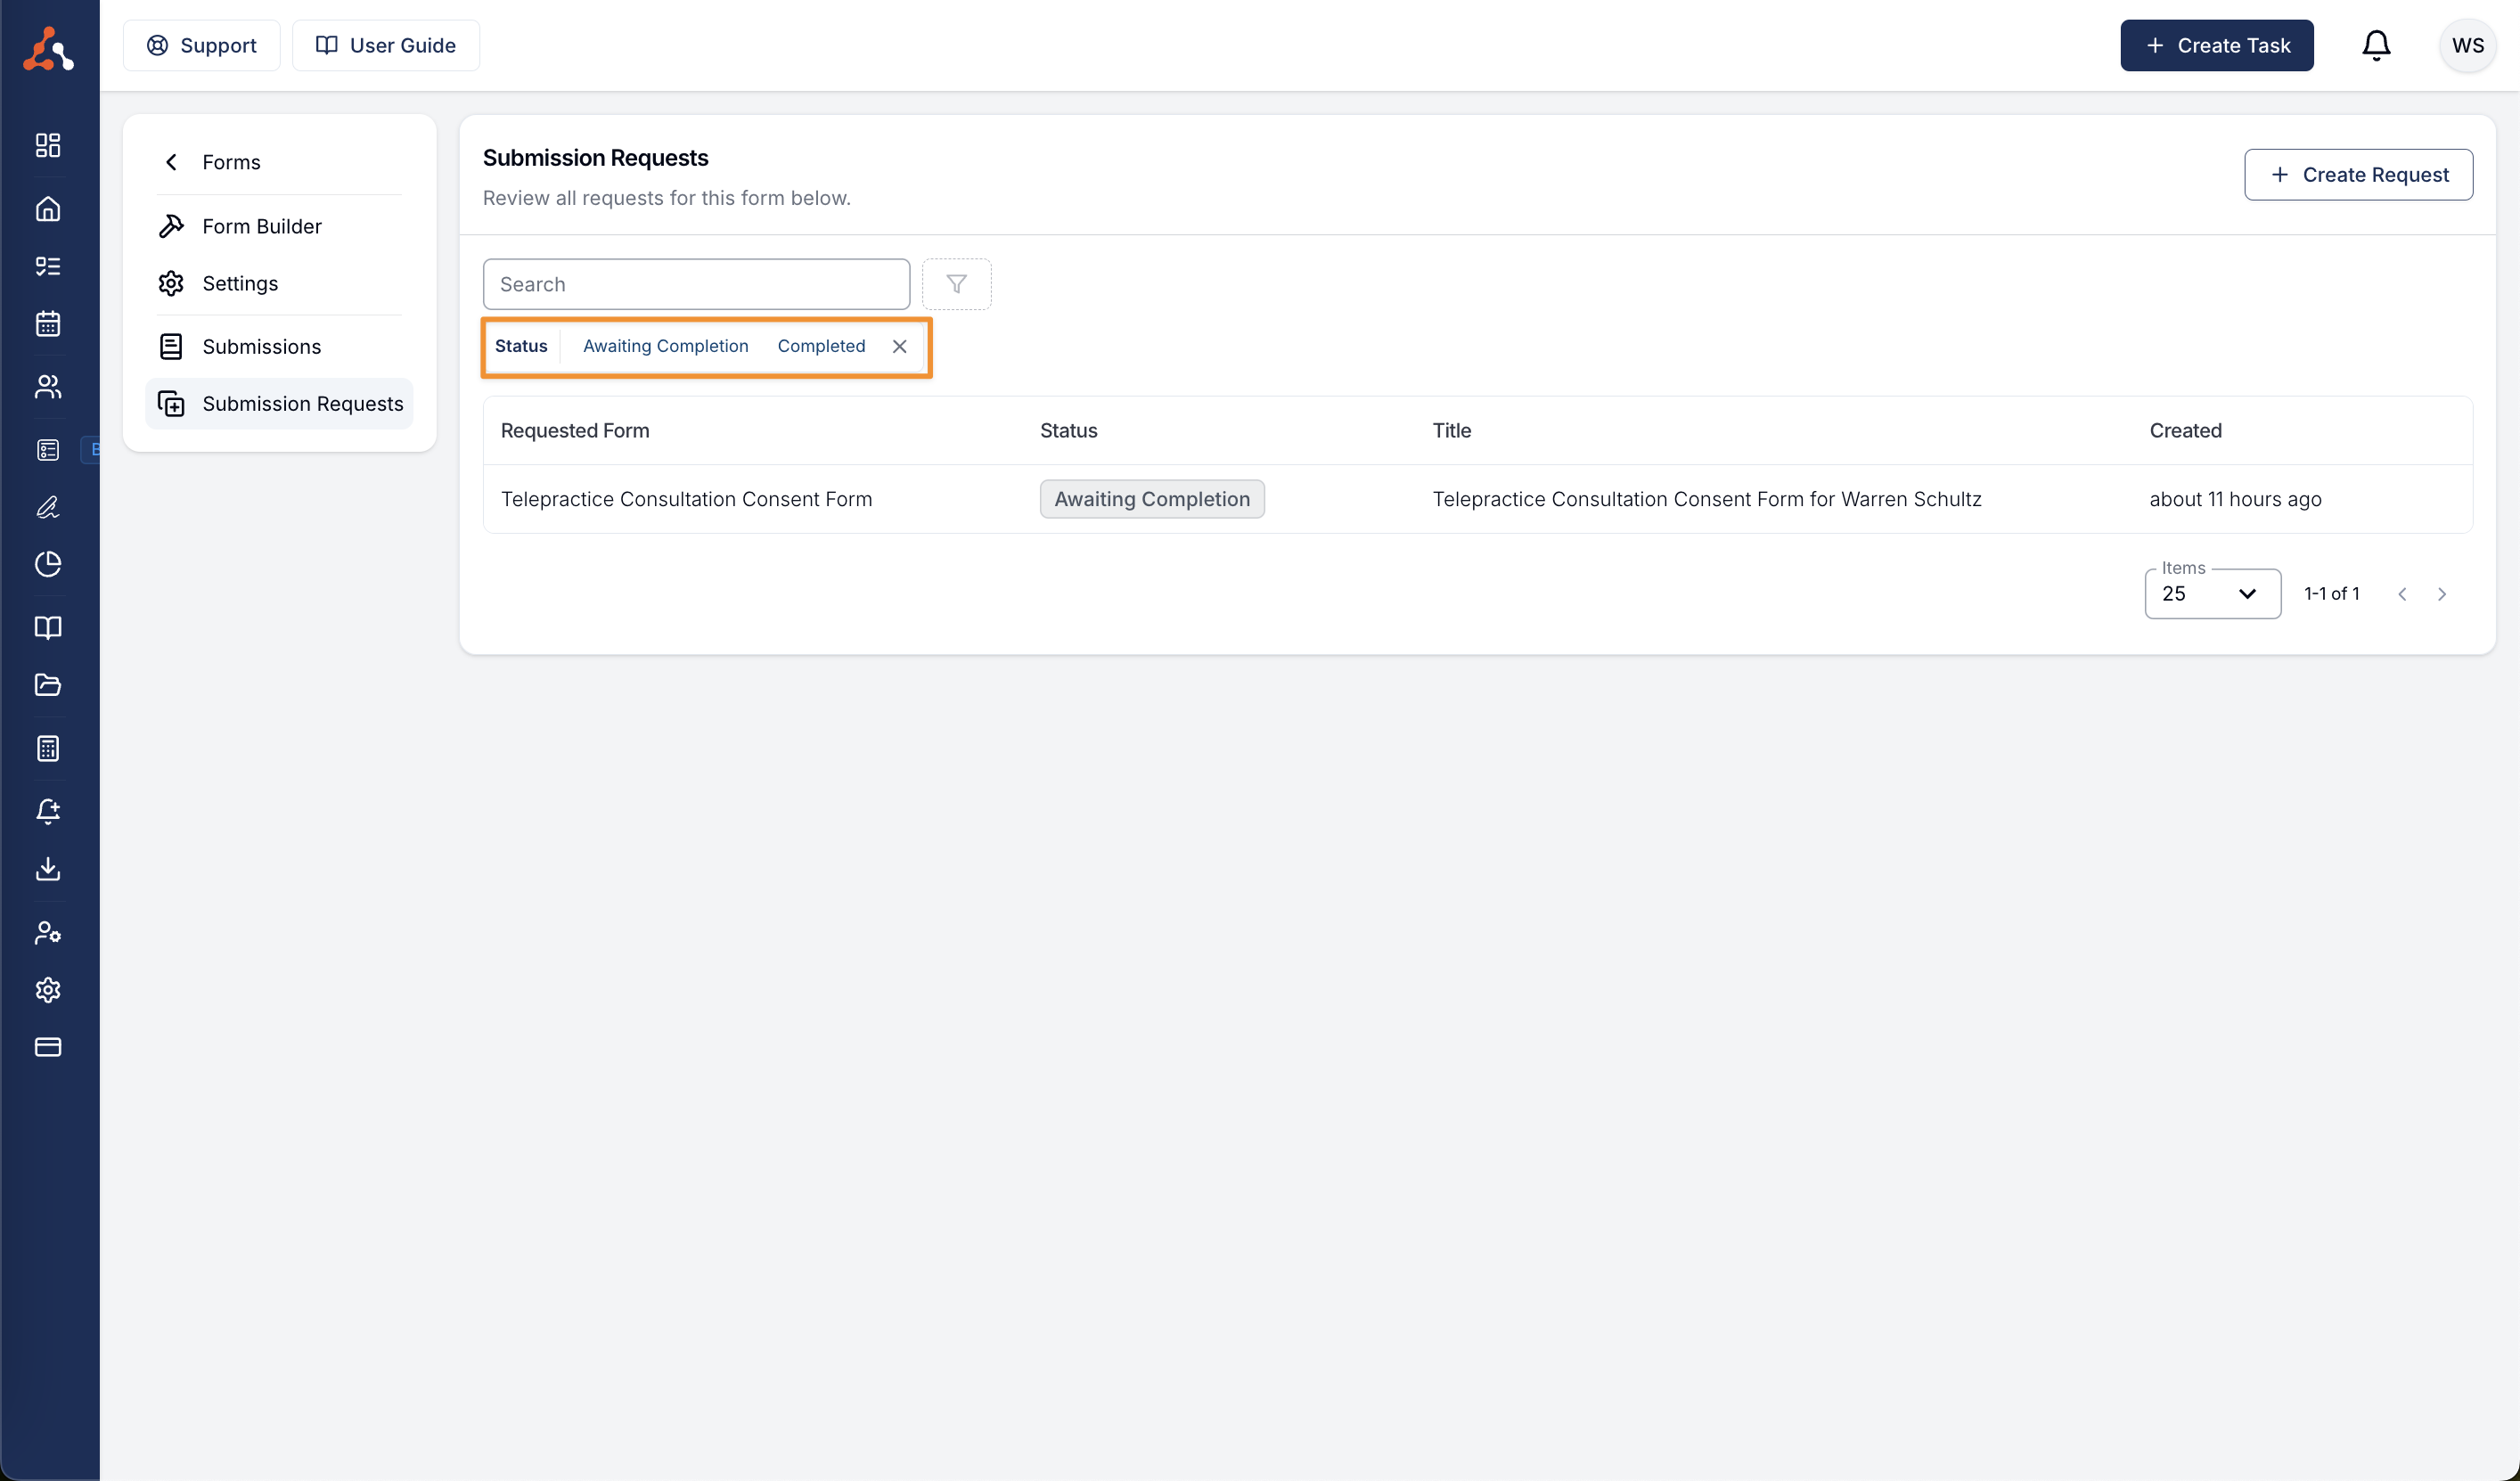
Task: Open the credit card billing icon
Action: 48,1047
